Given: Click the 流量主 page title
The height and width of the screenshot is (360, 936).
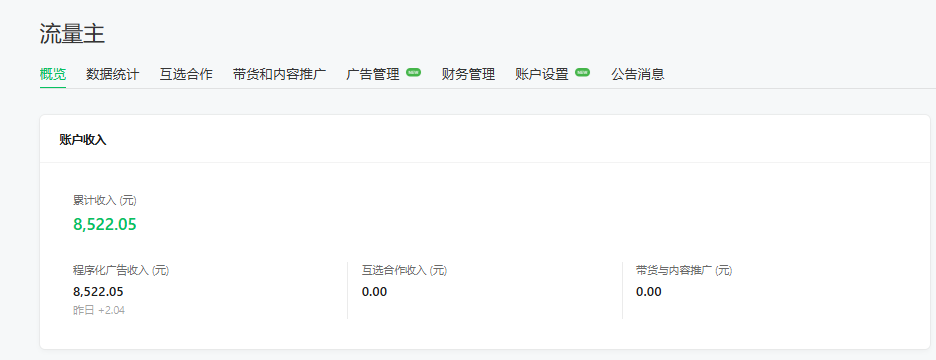Looking at the screenshot, I should coord(72,34).
